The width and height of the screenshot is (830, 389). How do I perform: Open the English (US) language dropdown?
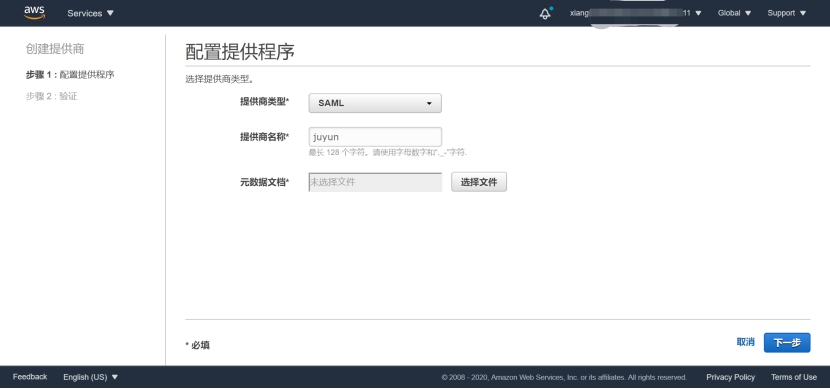91,377
